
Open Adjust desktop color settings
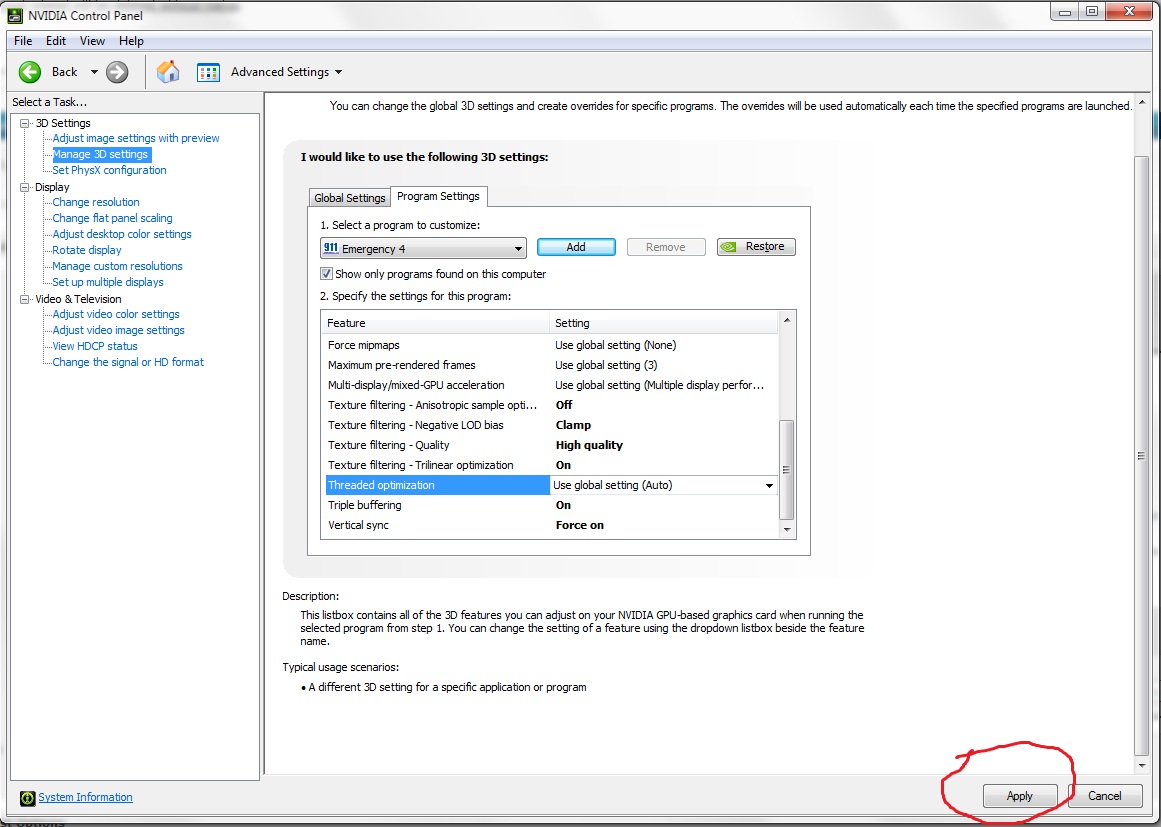point(121,234)
